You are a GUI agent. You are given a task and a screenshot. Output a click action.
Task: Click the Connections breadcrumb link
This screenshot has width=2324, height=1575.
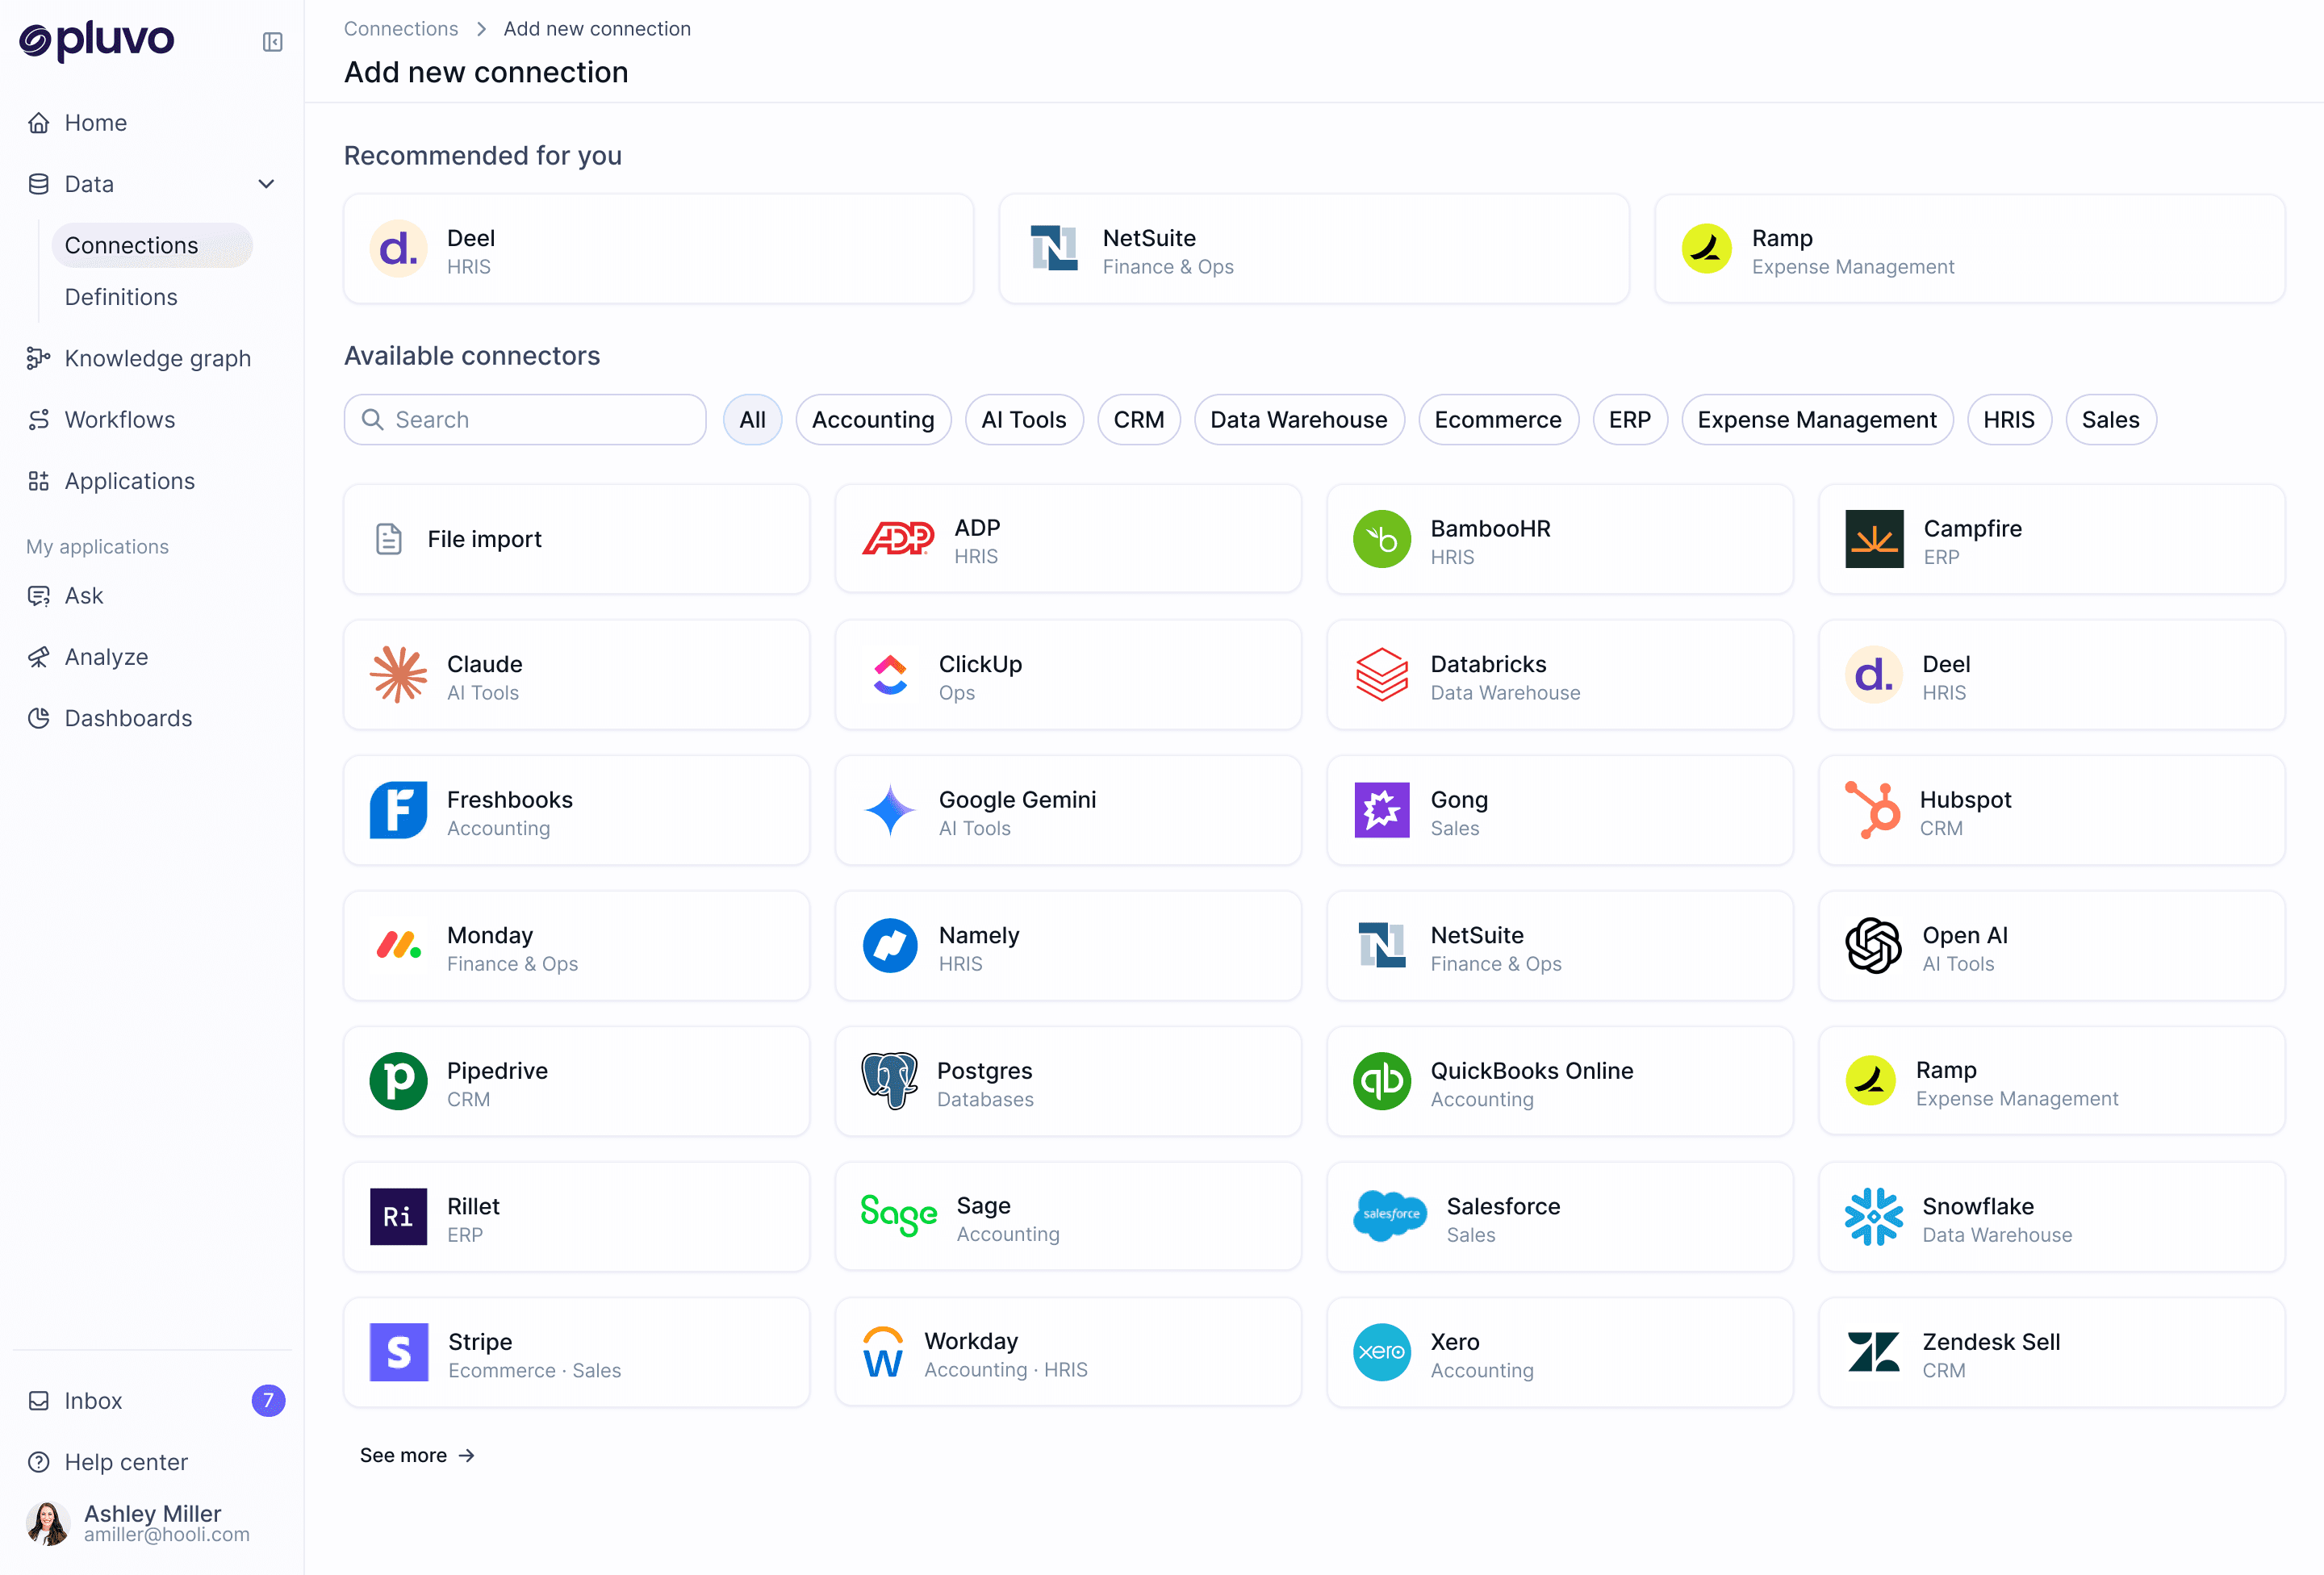click(401, 29)
